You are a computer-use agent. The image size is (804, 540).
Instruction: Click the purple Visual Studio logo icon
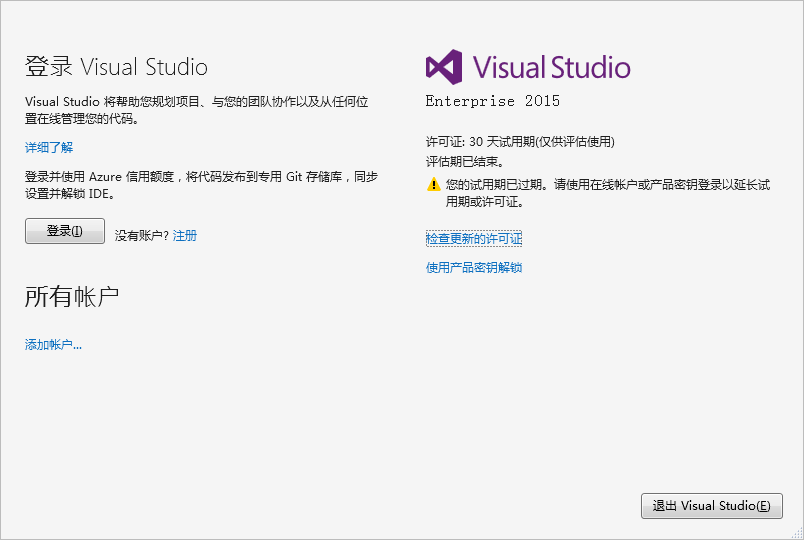(444, 67)
